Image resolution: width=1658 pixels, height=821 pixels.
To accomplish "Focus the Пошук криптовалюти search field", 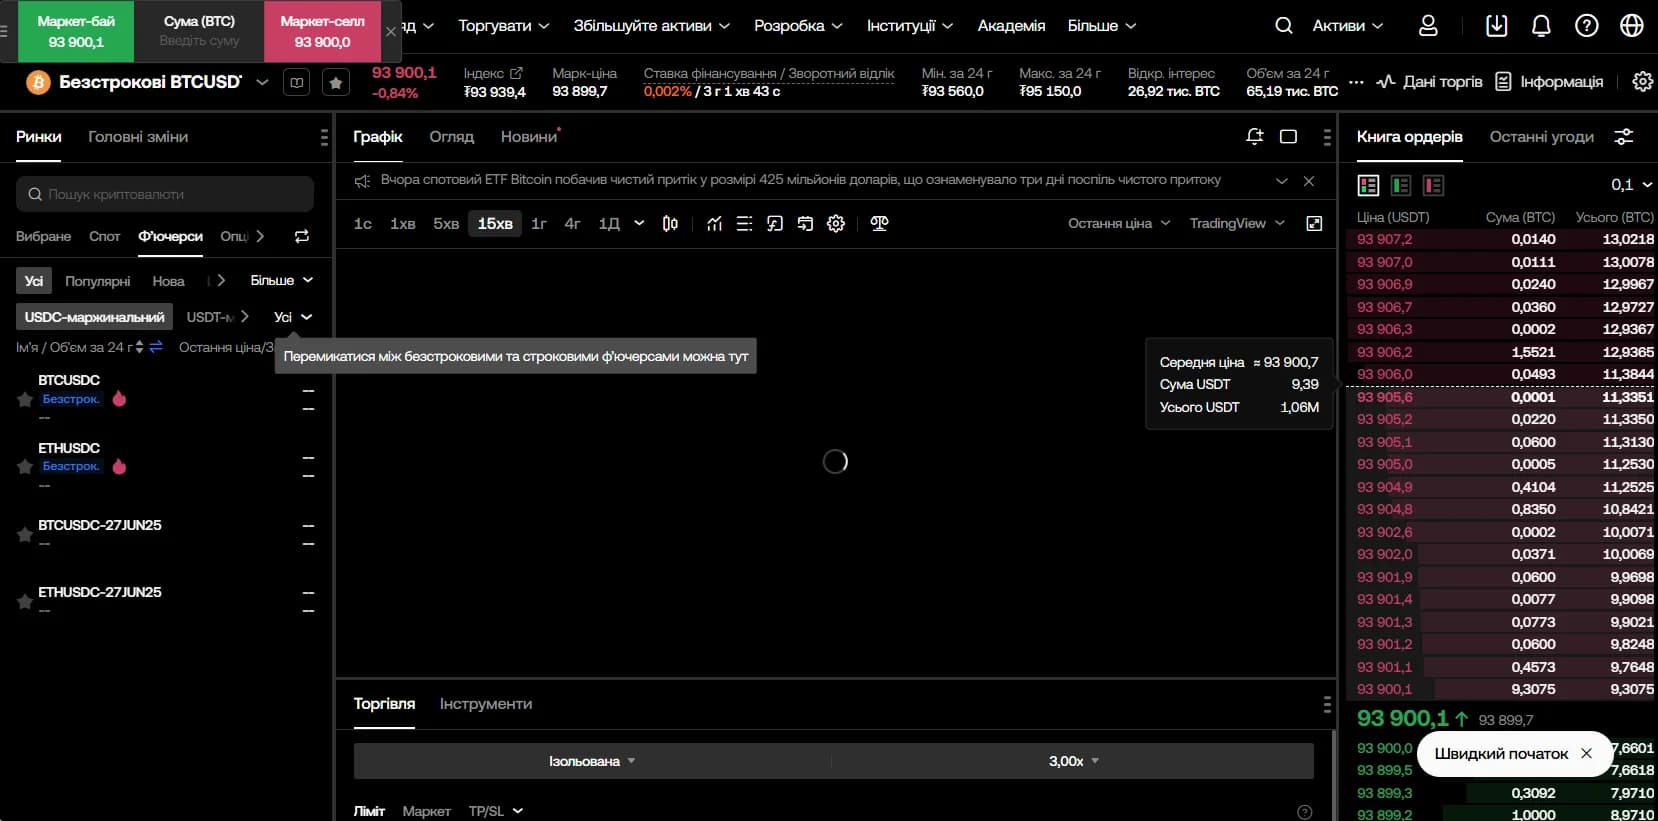I will 165,194.
